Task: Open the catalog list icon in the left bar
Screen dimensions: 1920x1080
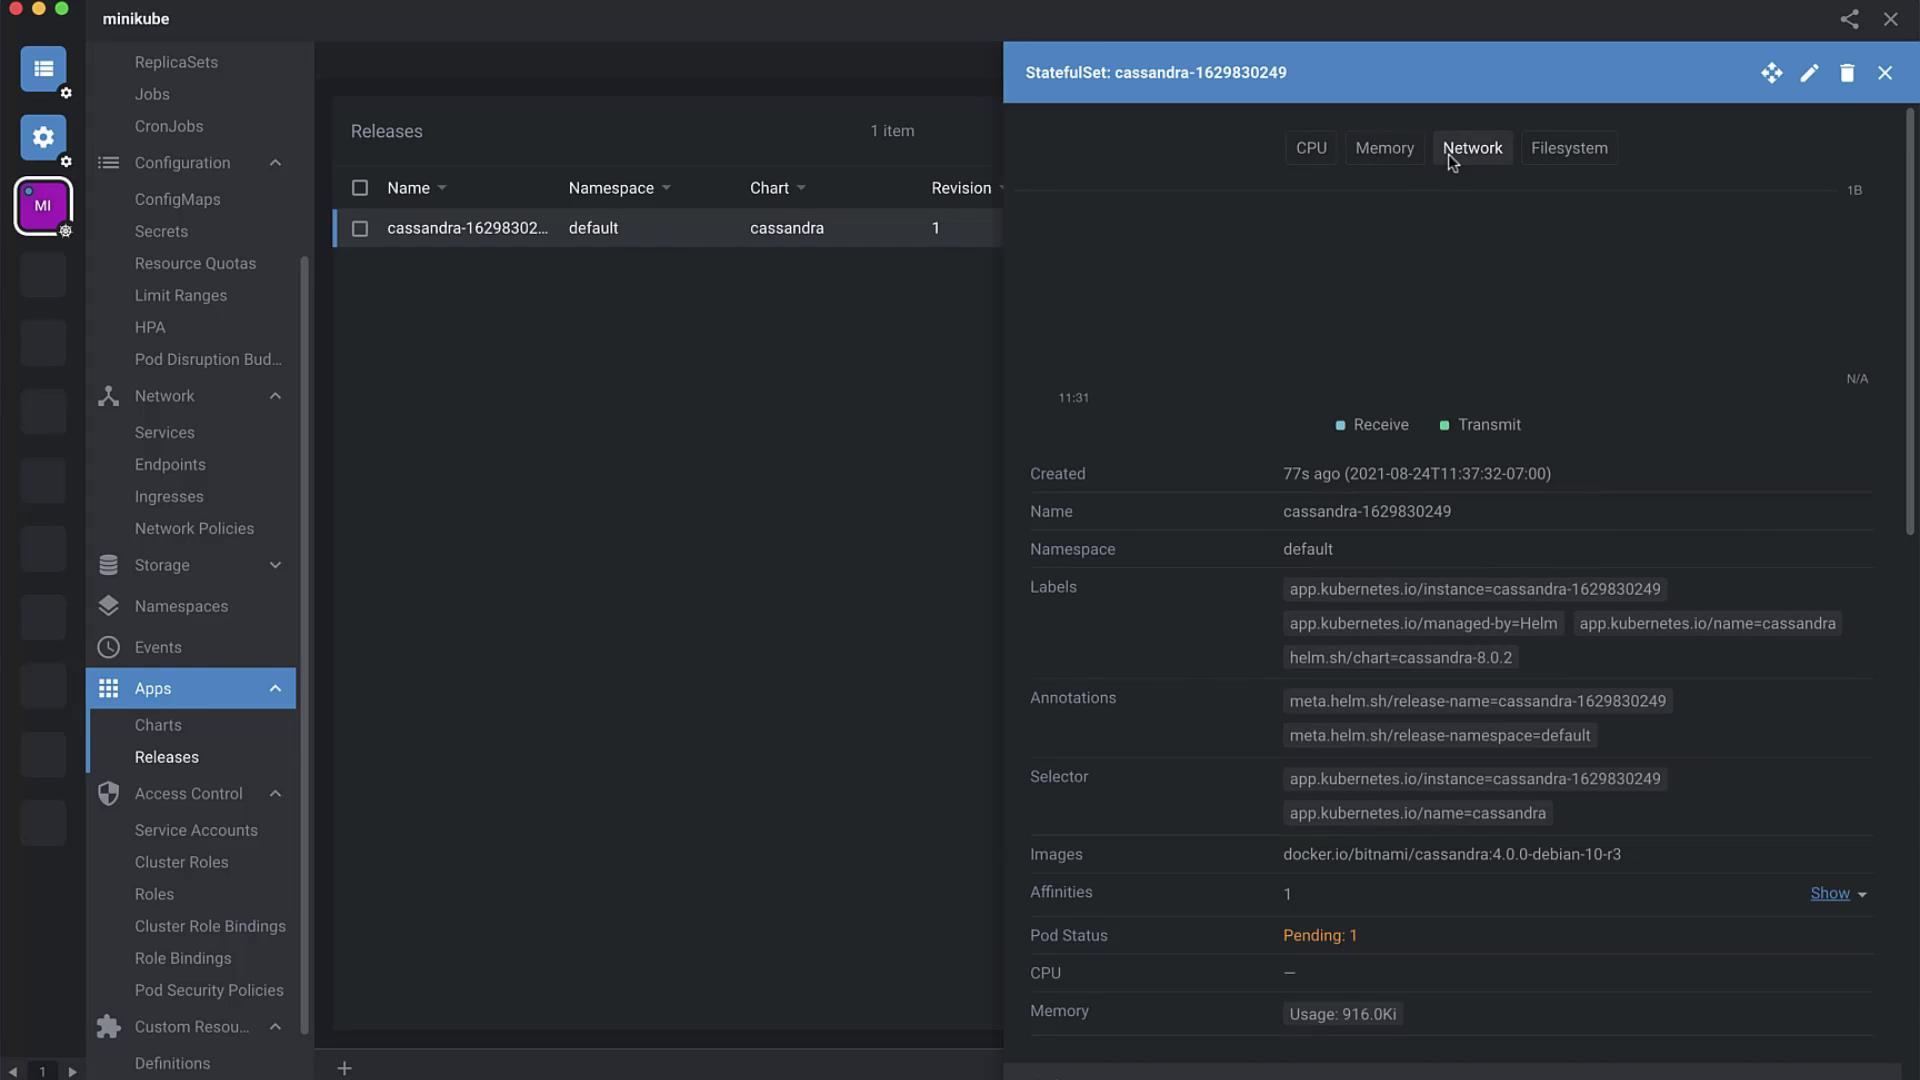Action: [x=43, y=69]
